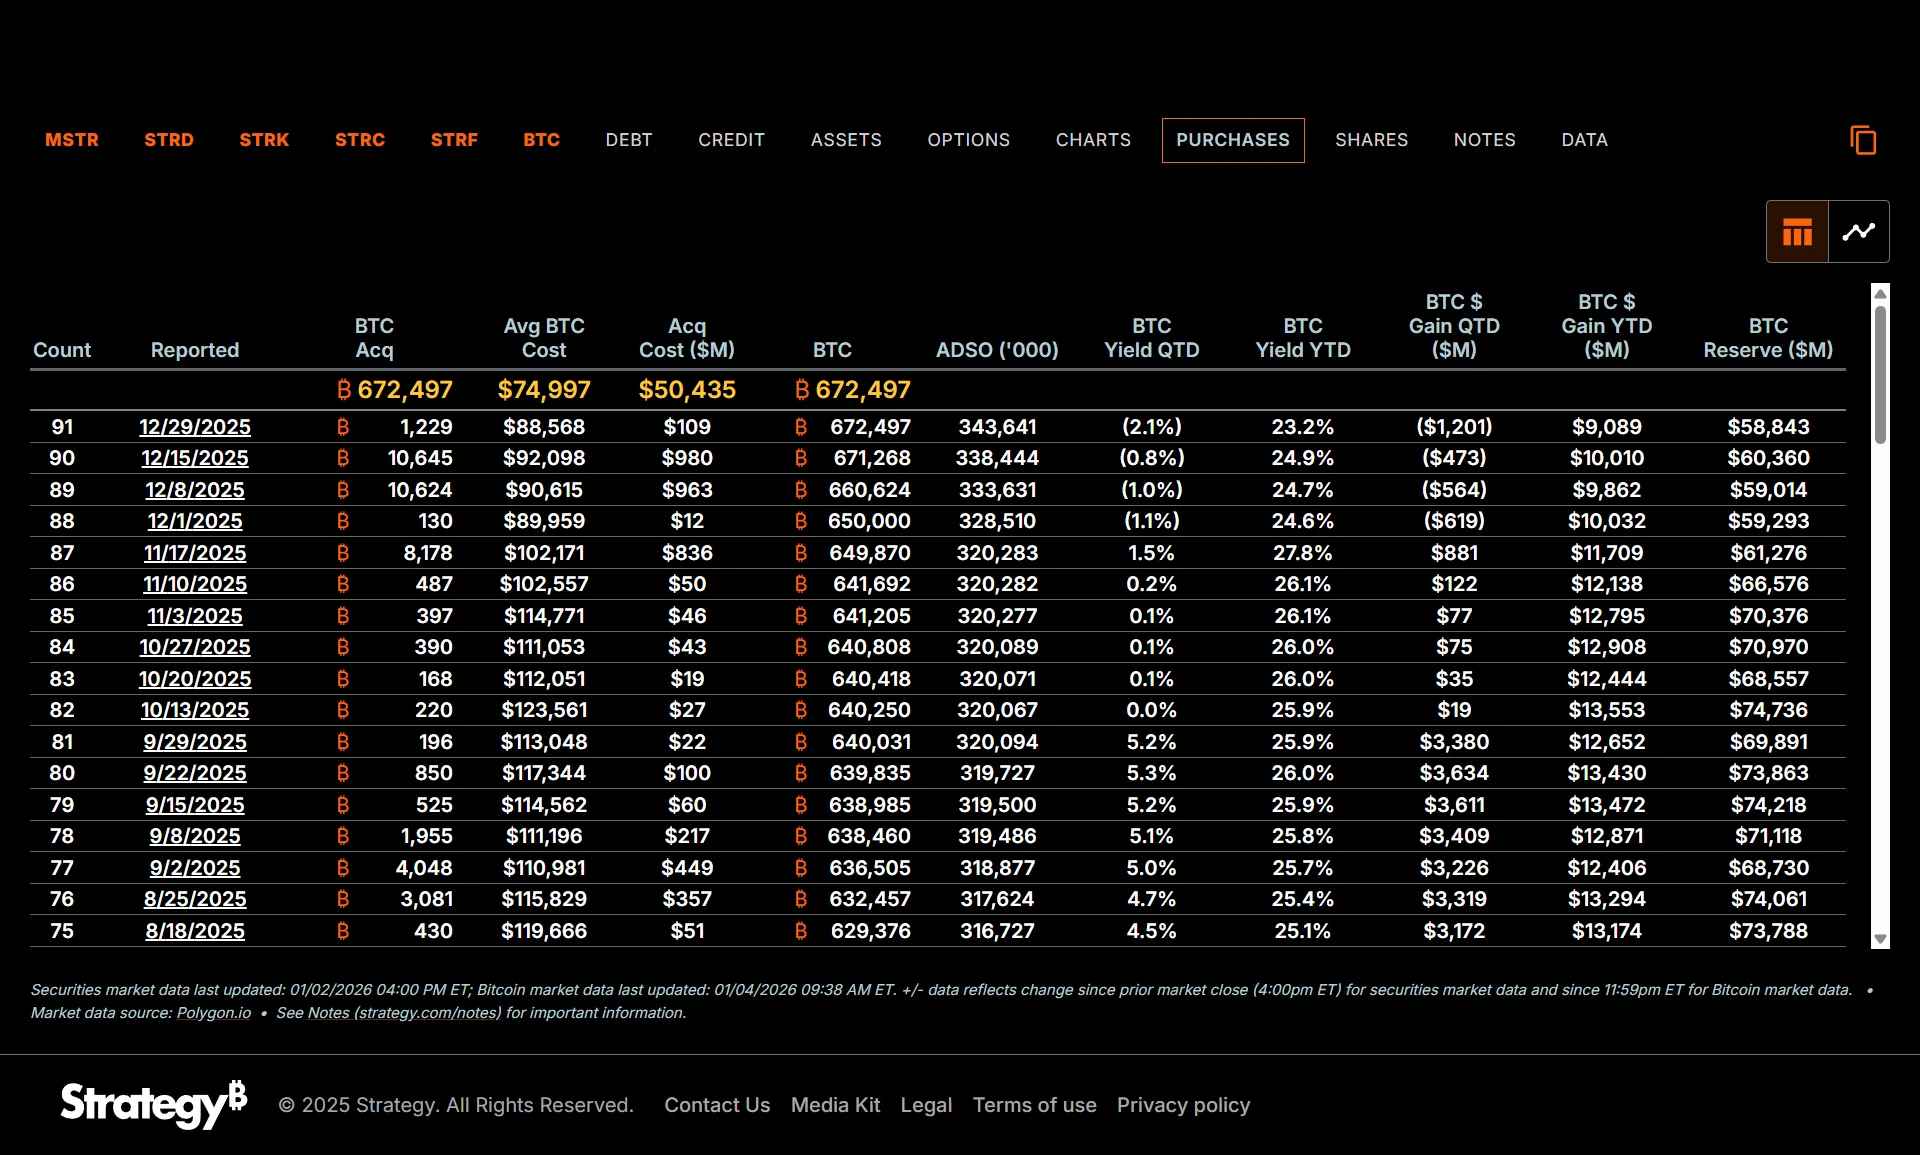1920x1155 pixels.
Task: Click the Bitcoin symbol beside the 672,497 total
Action: coord(343,390)
